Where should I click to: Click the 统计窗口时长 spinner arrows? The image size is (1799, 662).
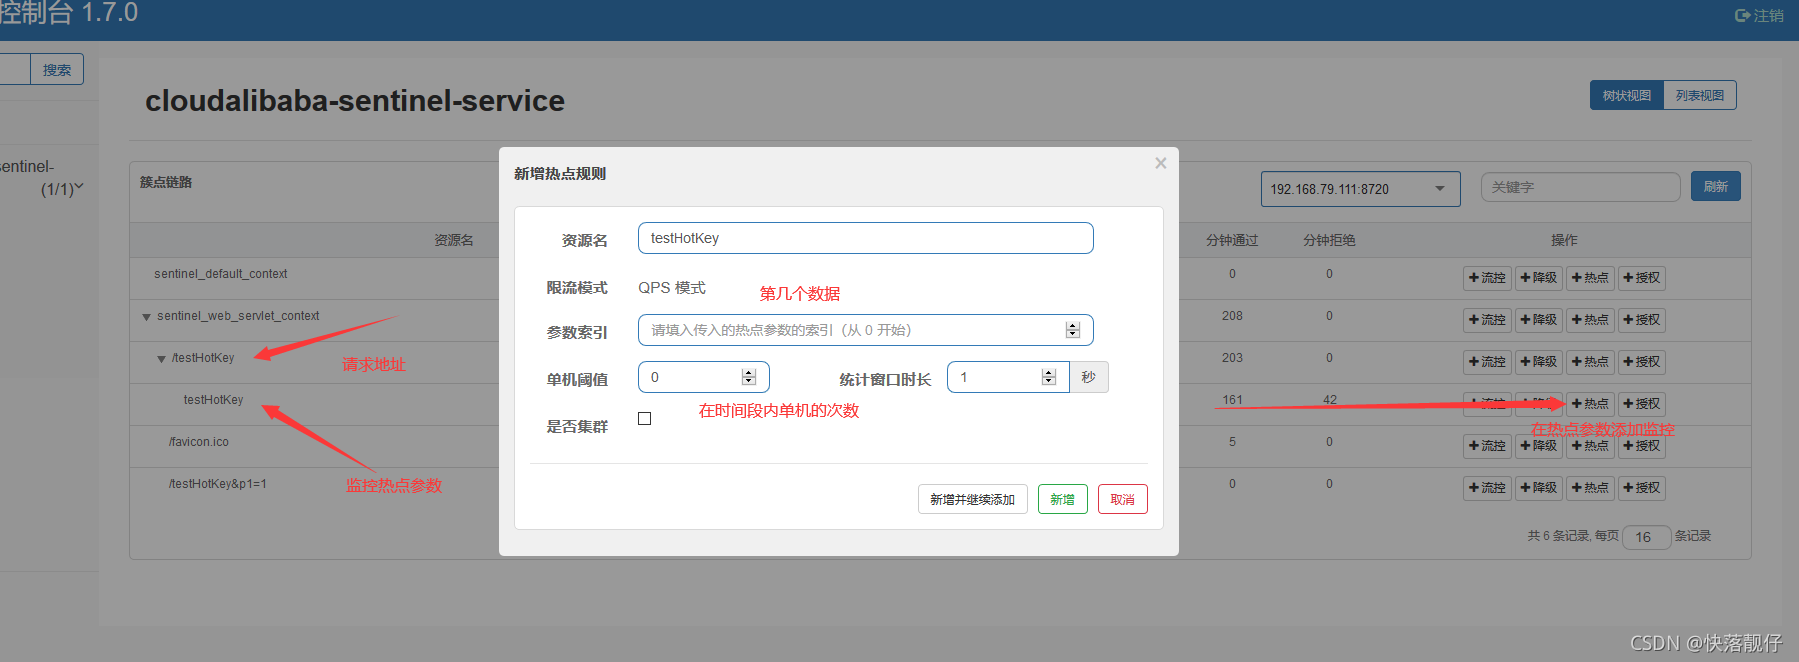click(x=1048, y=377)
